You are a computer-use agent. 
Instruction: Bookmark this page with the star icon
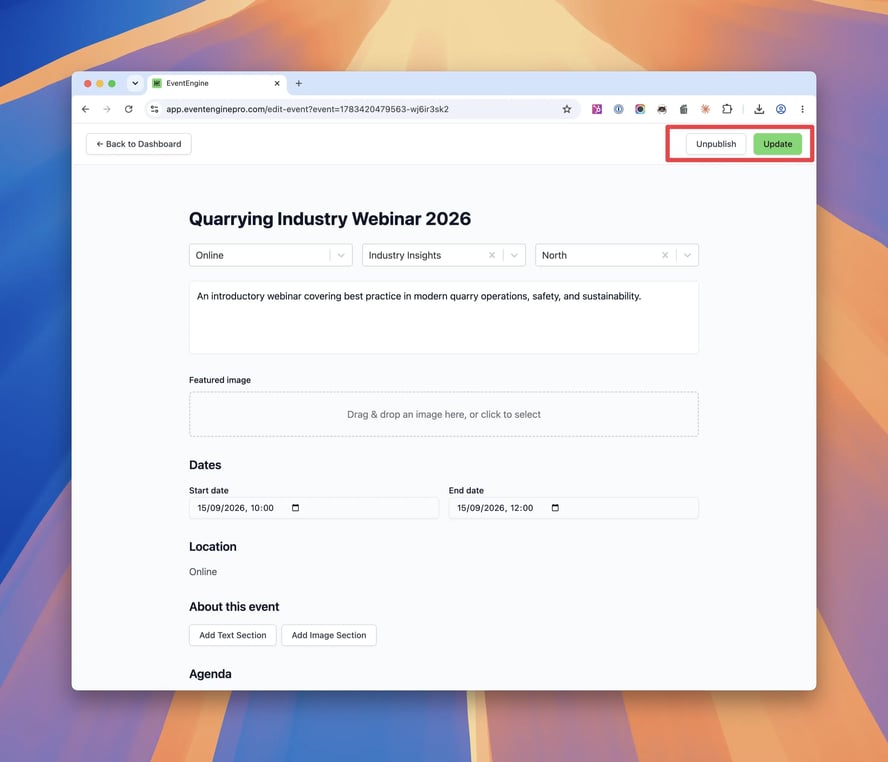coord(567,109)
